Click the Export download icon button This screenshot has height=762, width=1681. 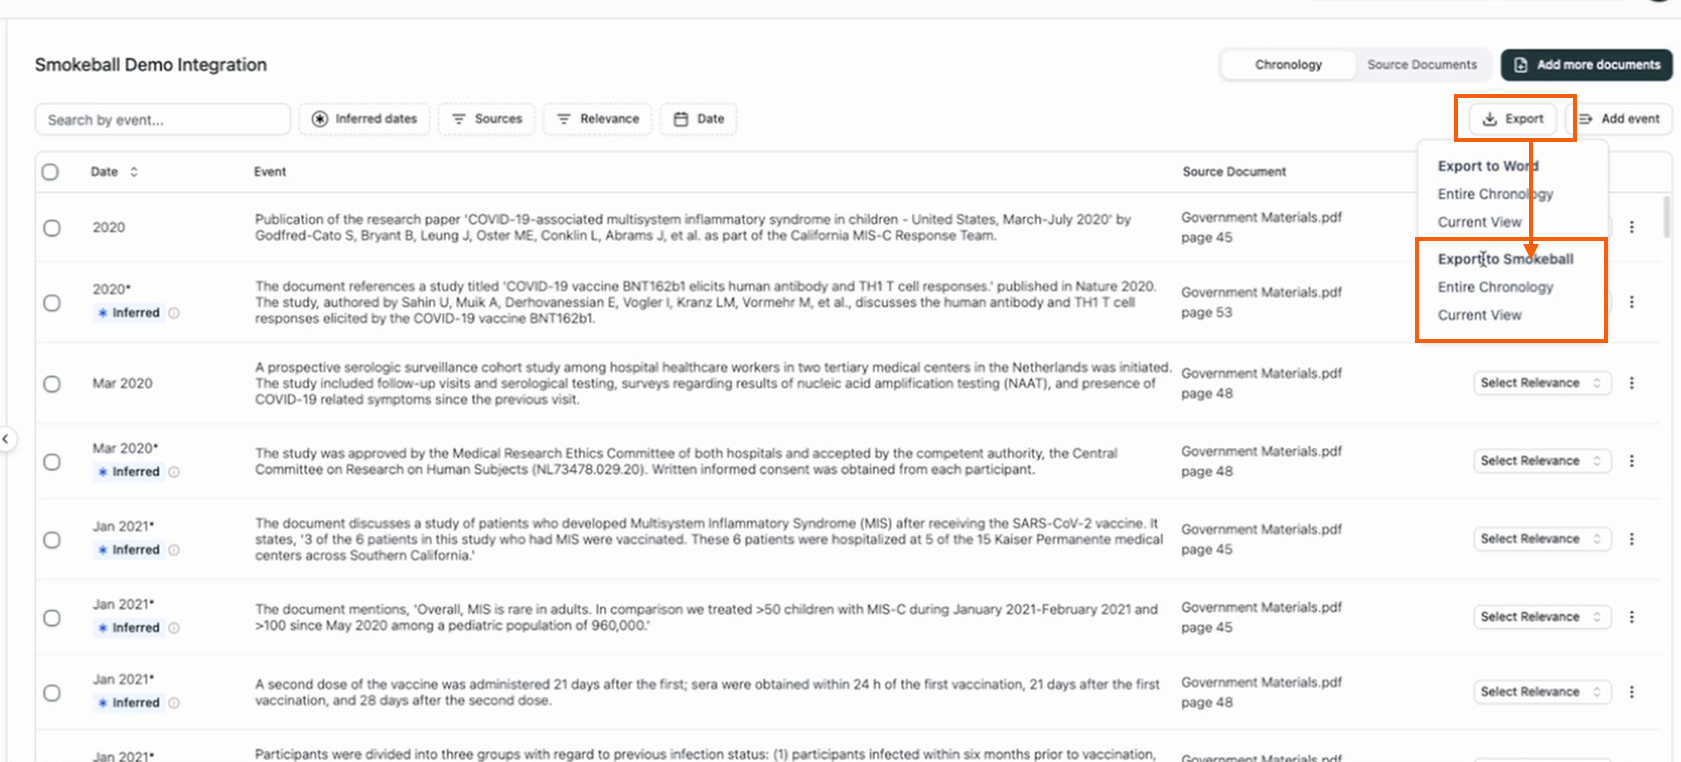click(x=1513, y=119)
